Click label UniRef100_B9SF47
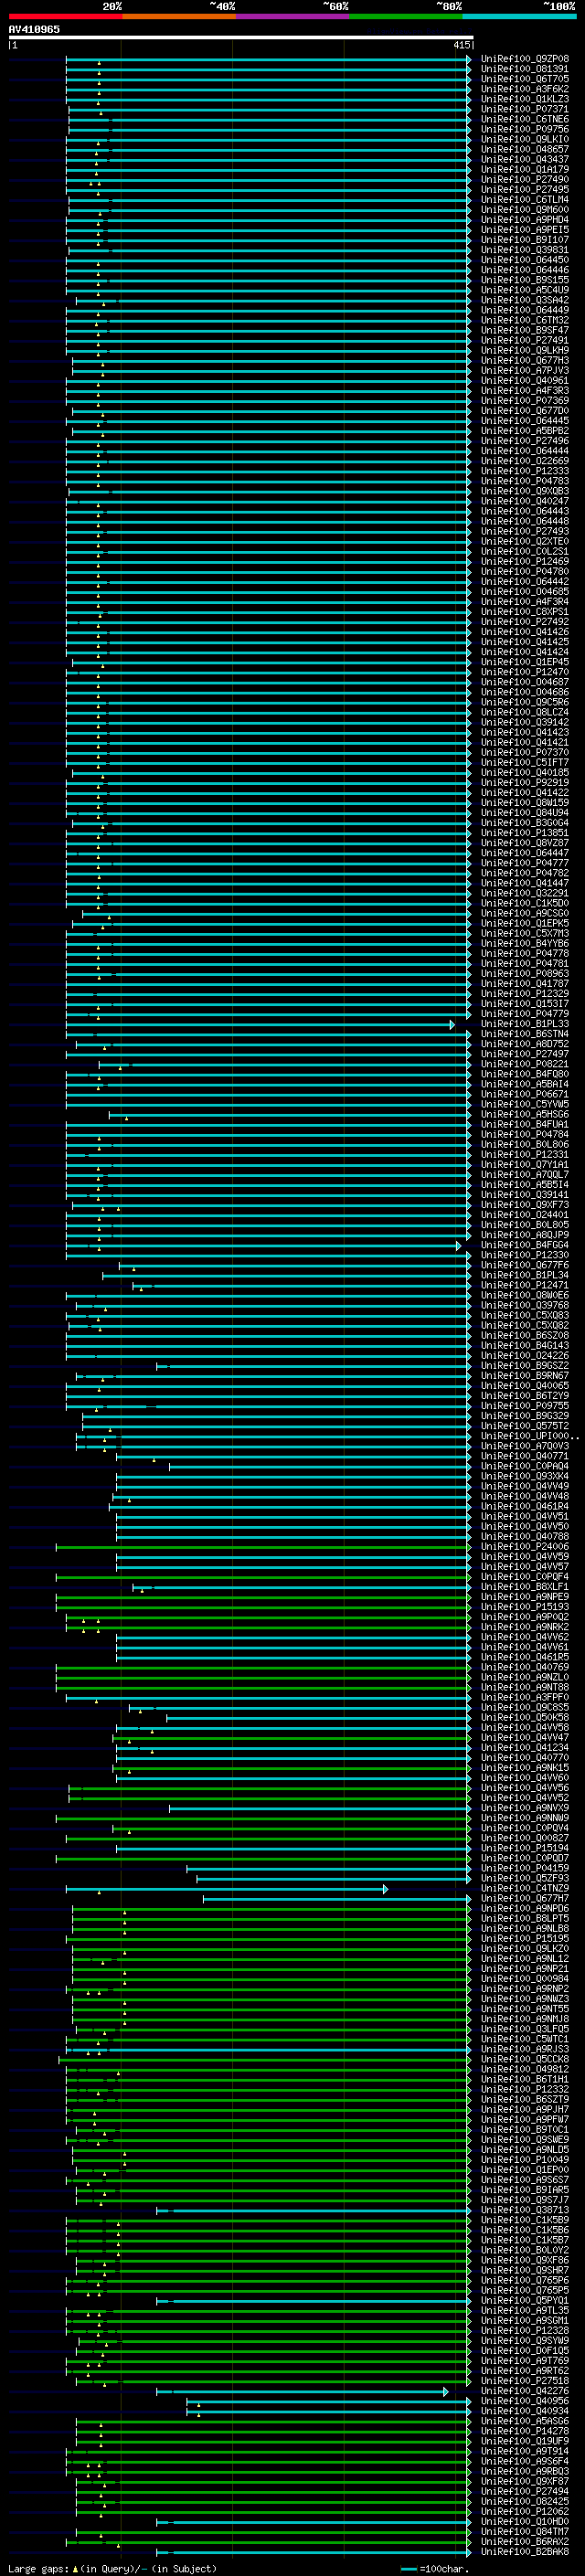The width and height of the screenshot is (585, 2576). pos(525,330)
